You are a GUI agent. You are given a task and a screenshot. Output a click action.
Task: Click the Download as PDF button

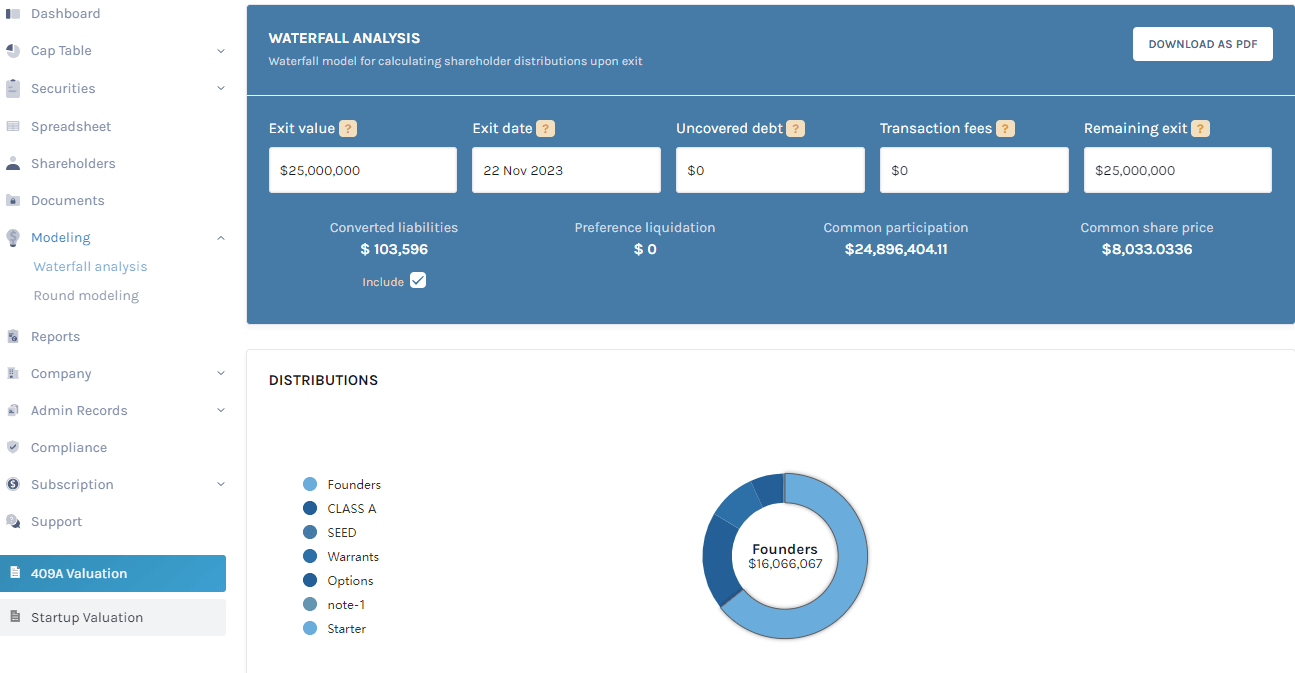click(x=1202, y=44)
